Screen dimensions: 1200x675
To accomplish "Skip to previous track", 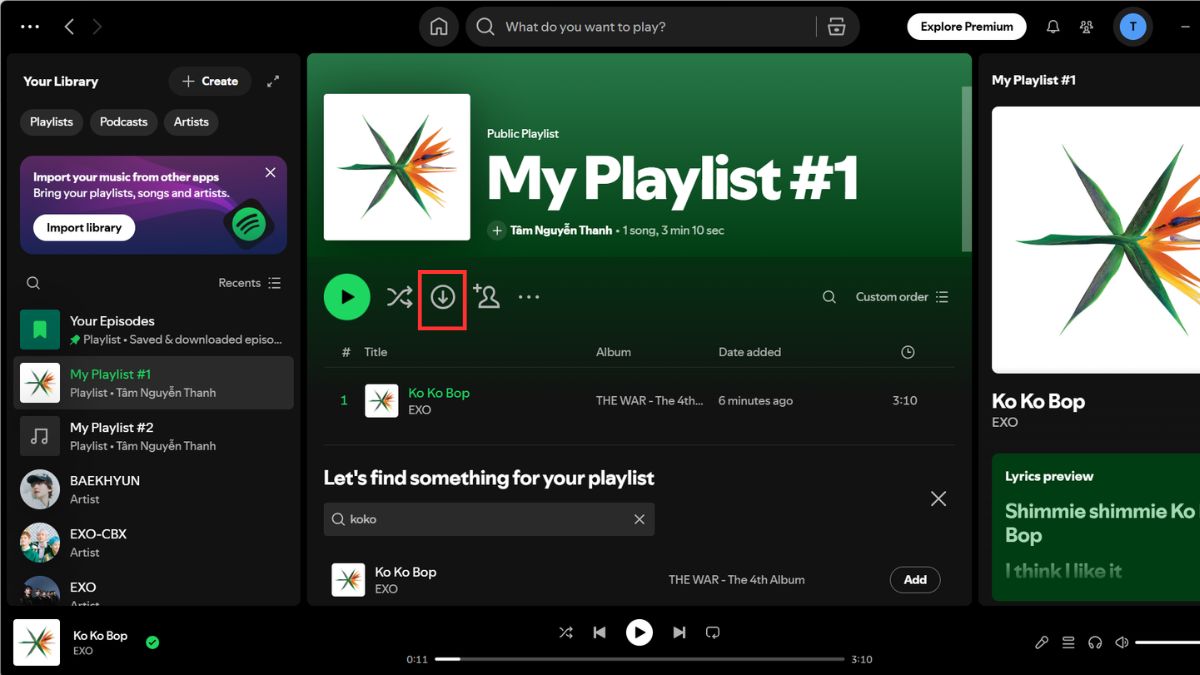I will point(599,633).
